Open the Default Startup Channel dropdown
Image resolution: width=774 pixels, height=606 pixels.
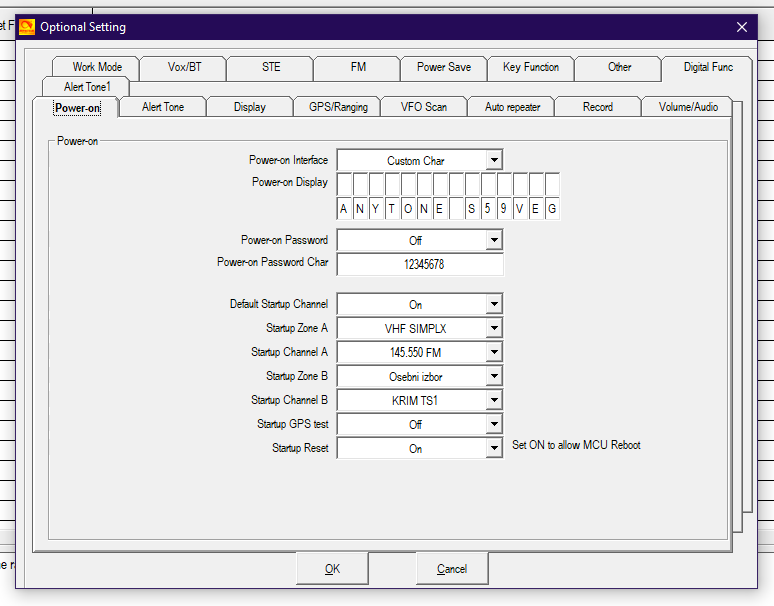493,305
